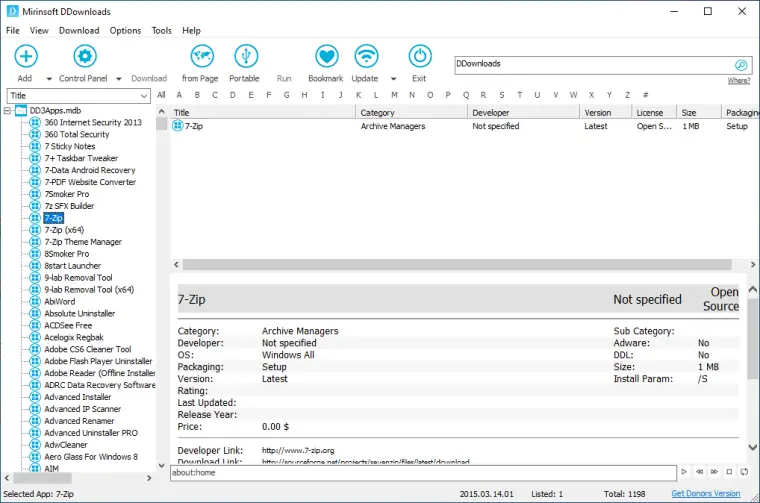Click the play button beside address bar
Viewport: 760px width, 503px height.
point(683,472)
